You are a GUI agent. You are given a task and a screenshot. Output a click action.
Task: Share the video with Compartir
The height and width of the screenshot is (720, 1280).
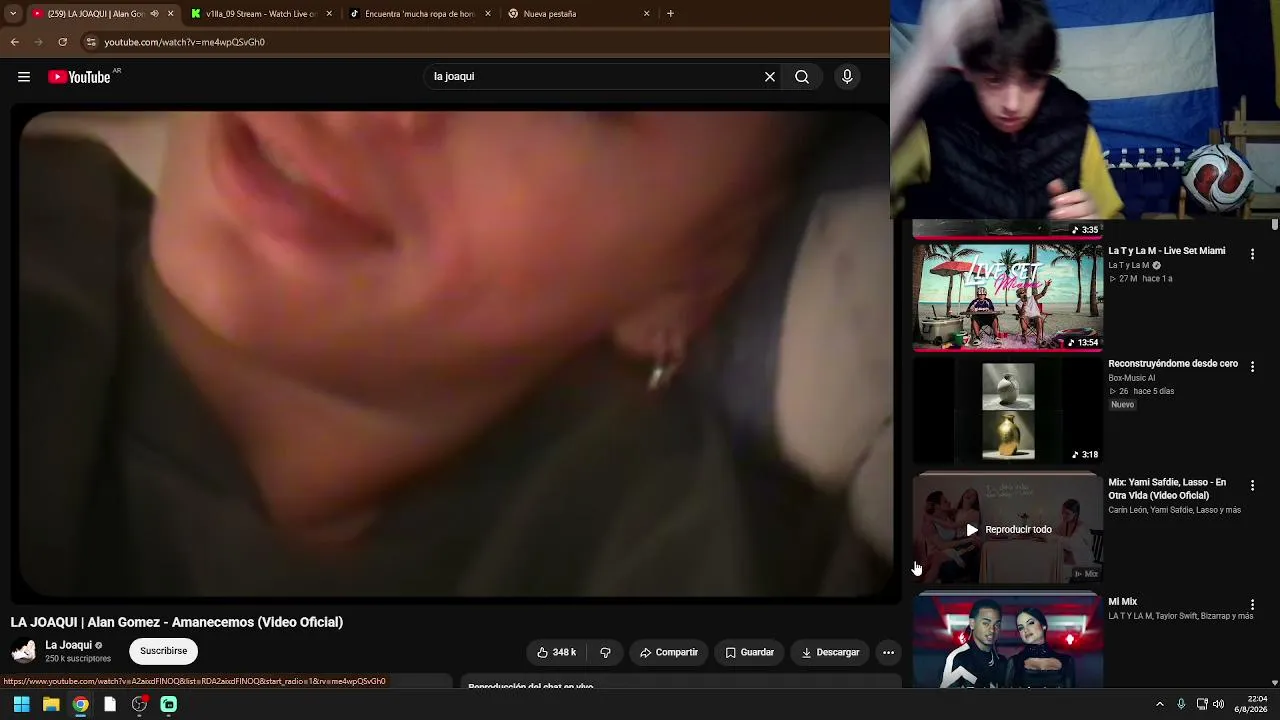coord(669,653)
